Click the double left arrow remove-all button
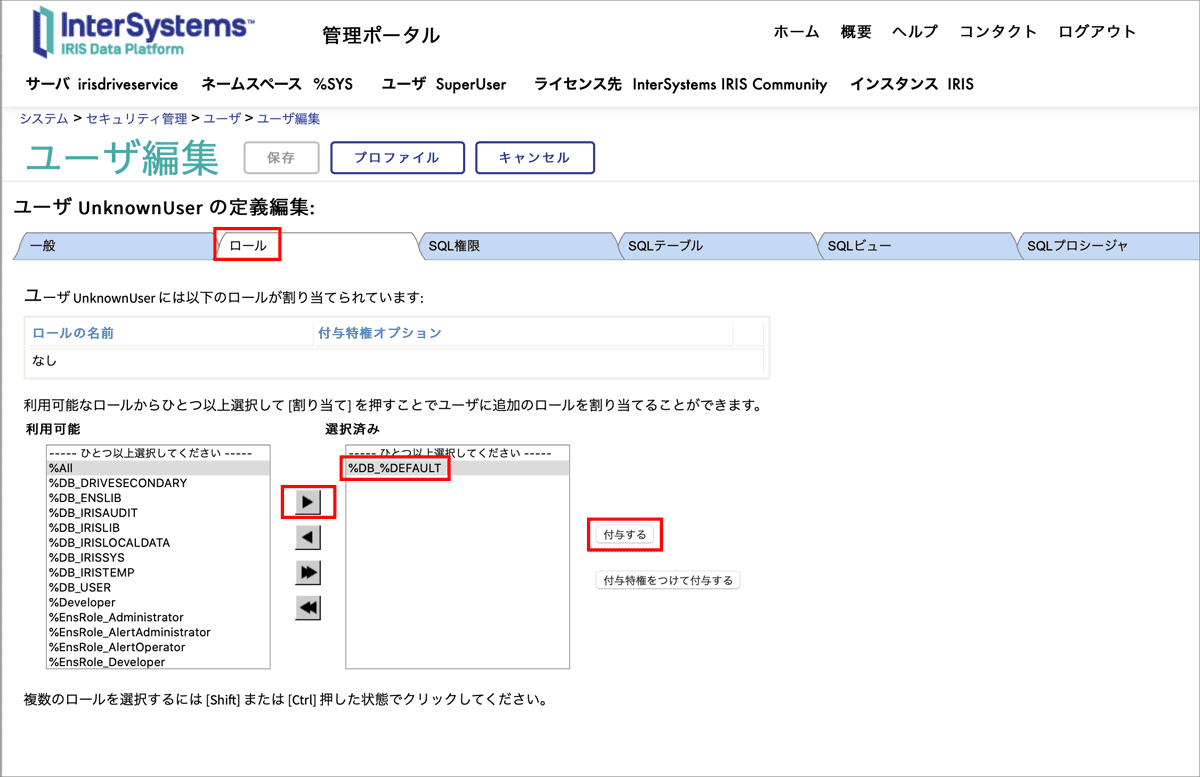The width and height of the screenshot is (1200, 777). click(308, 607)
